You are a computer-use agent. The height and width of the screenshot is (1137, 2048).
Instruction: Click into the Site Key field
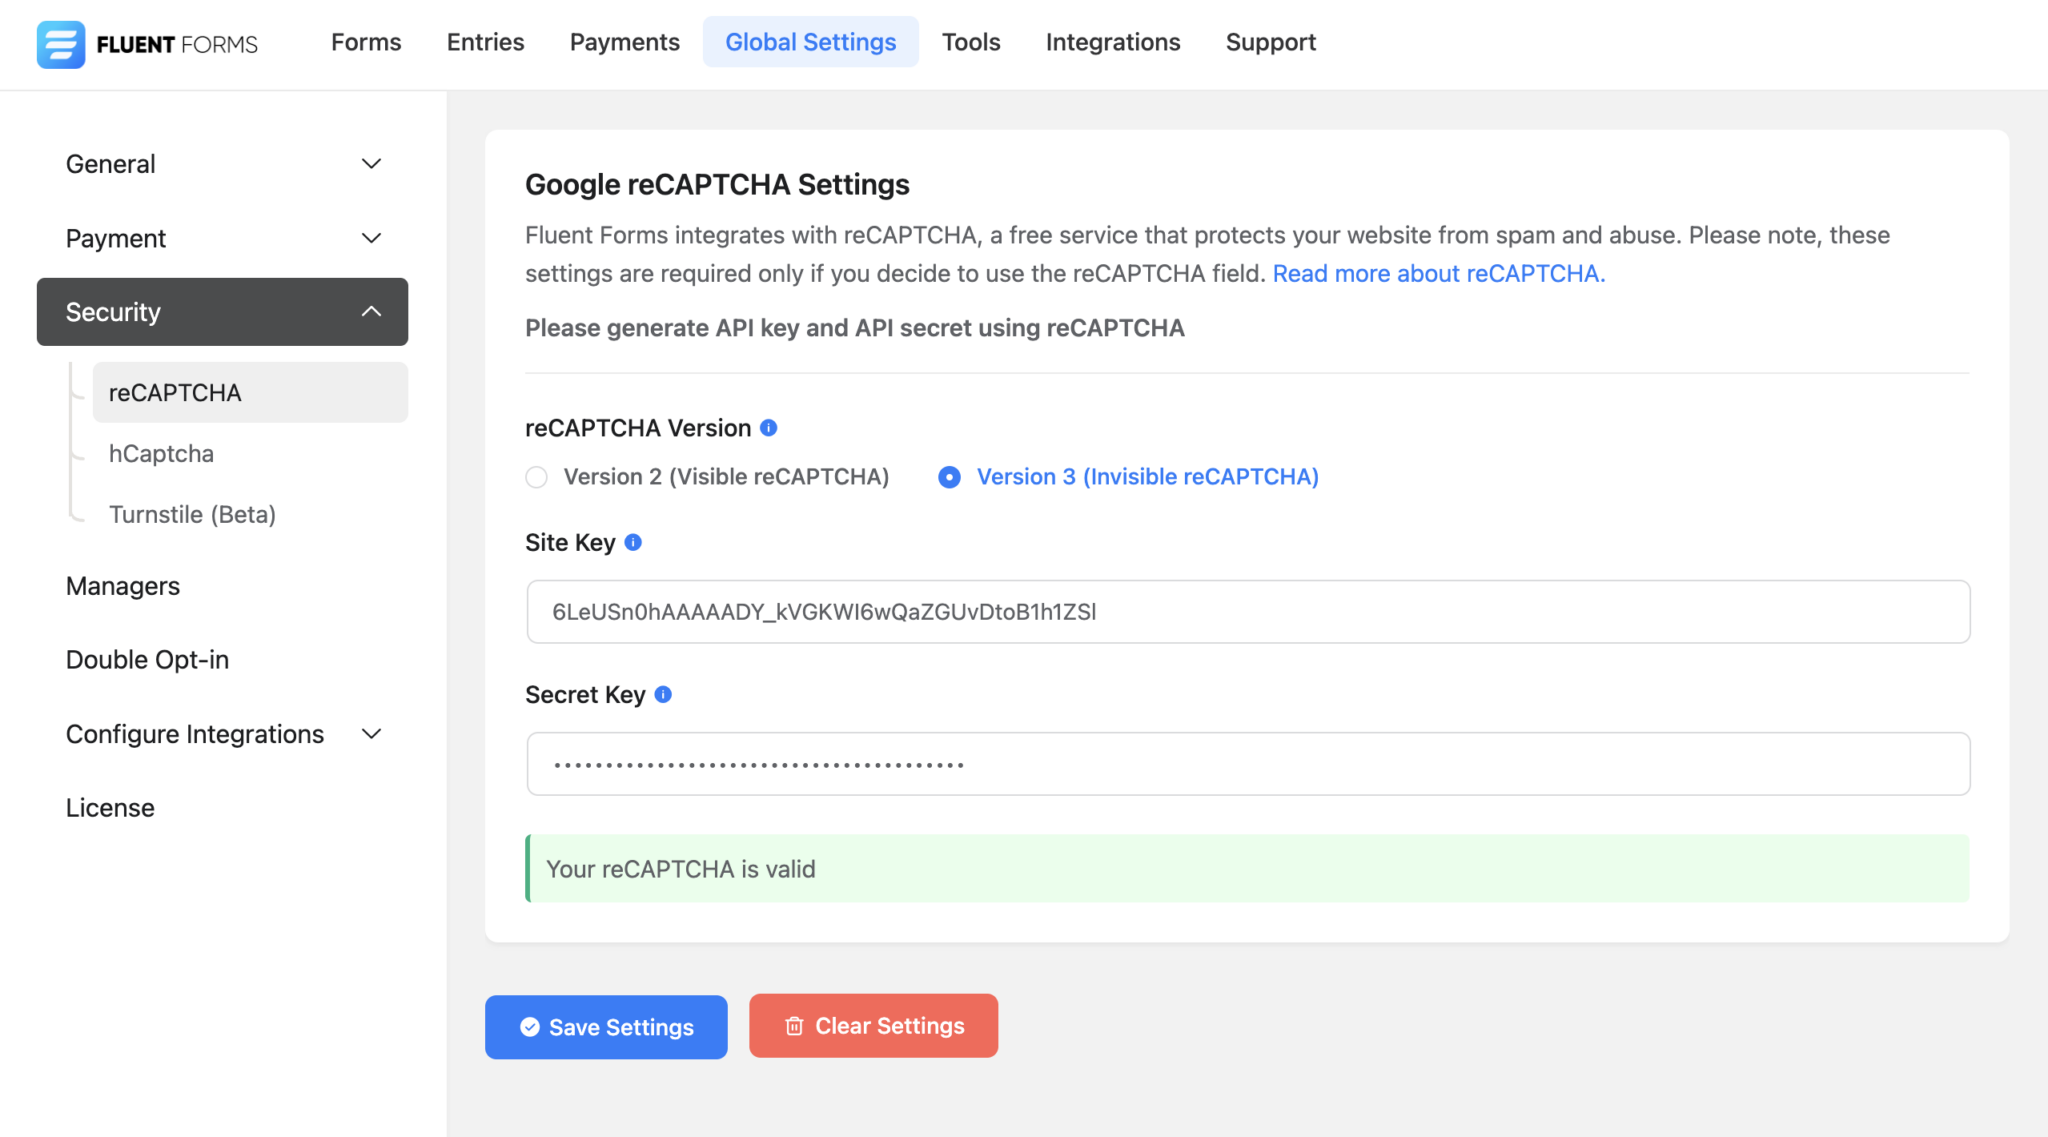tap(1247, 612)
